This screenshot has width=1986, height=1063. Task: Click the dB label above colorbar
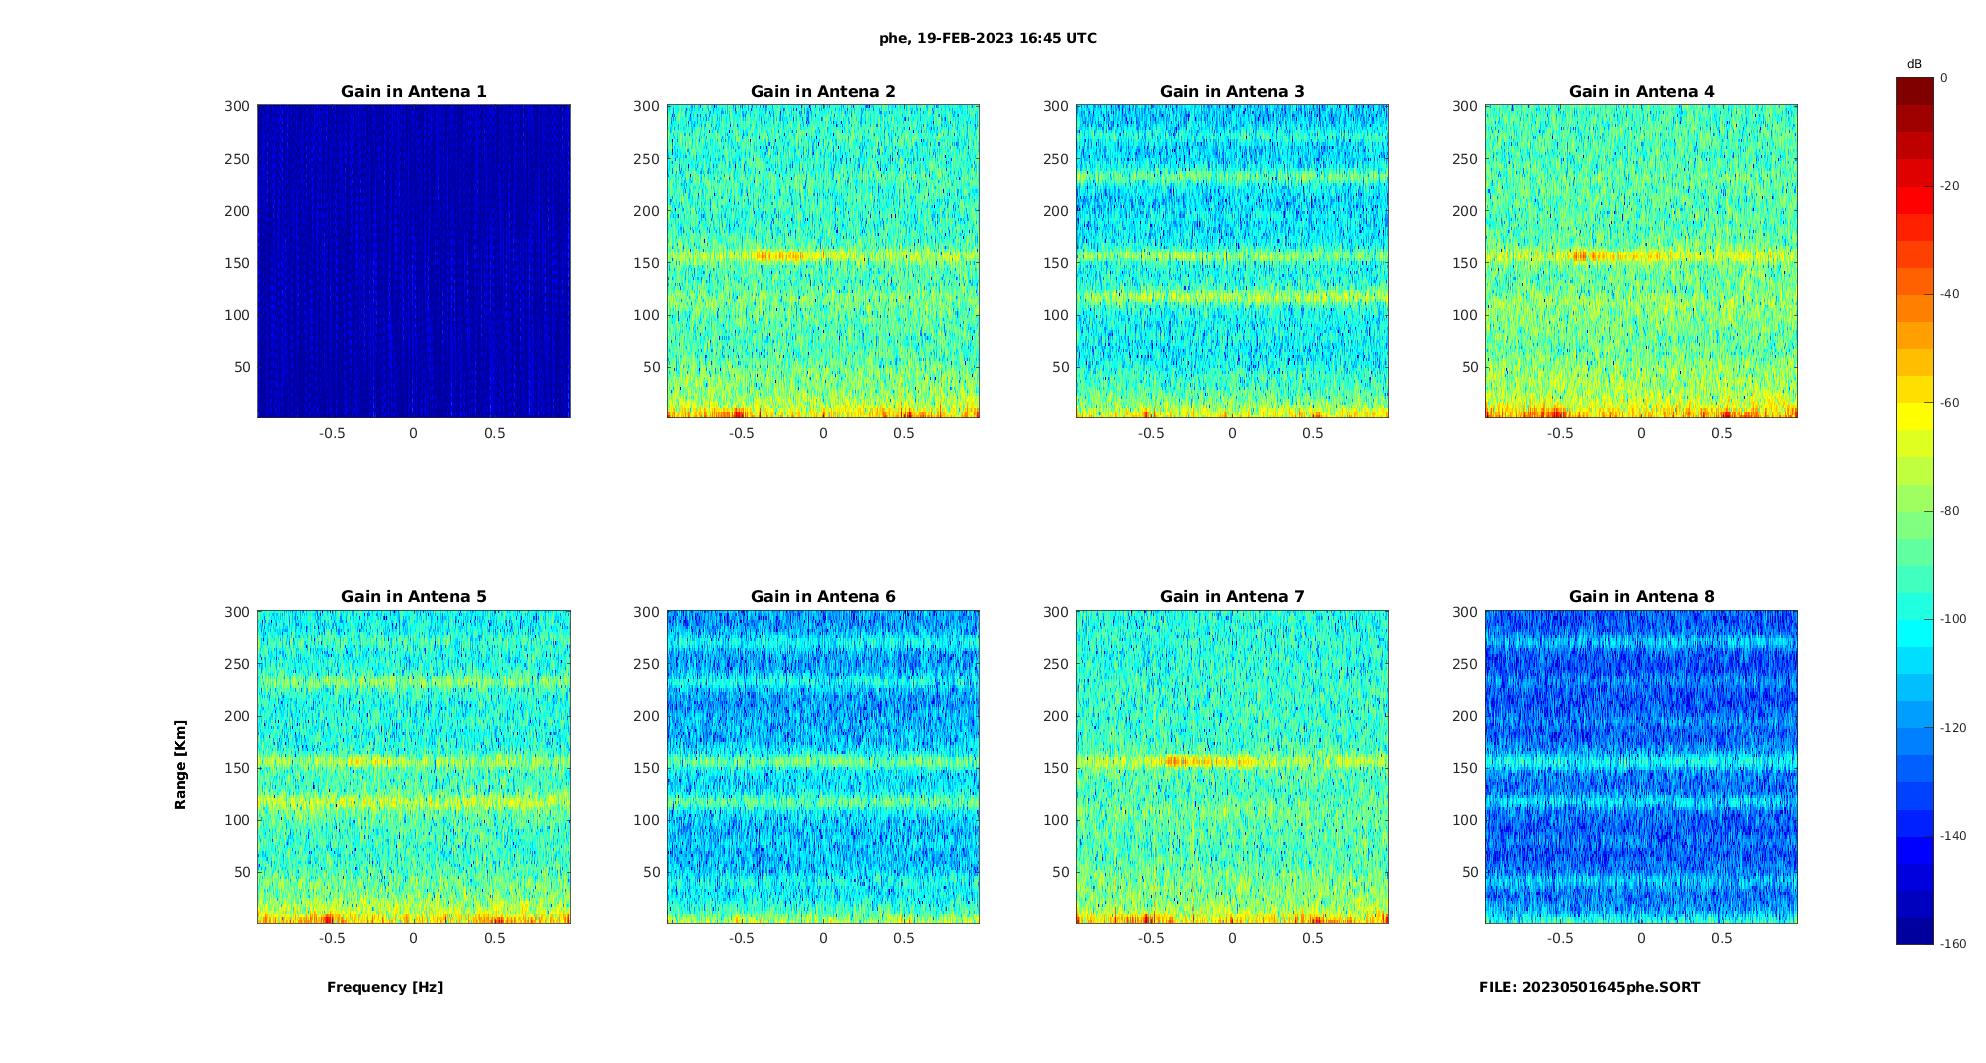[x=1914, y=64]
